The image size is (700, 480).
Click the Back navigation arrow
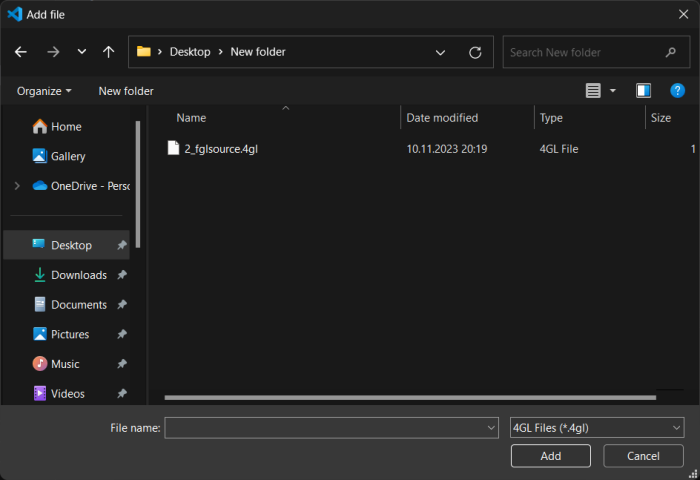tap(21, 52)
